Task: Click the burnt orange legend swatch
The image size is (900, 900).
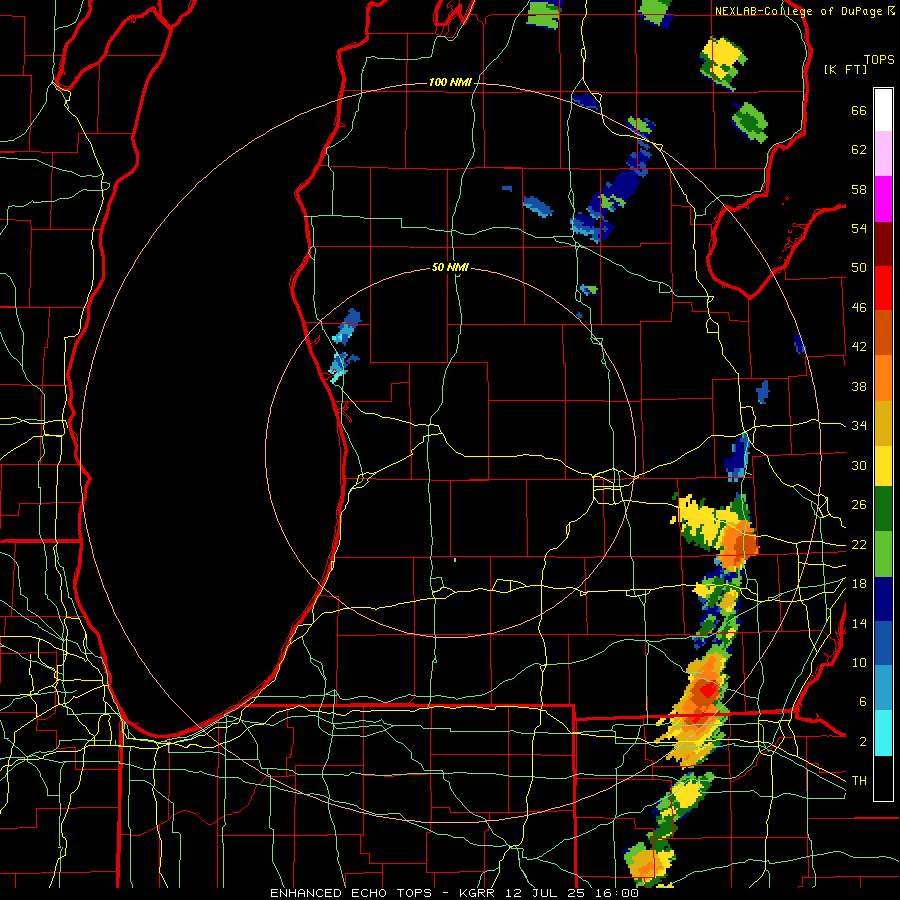Action: [883, 333]
